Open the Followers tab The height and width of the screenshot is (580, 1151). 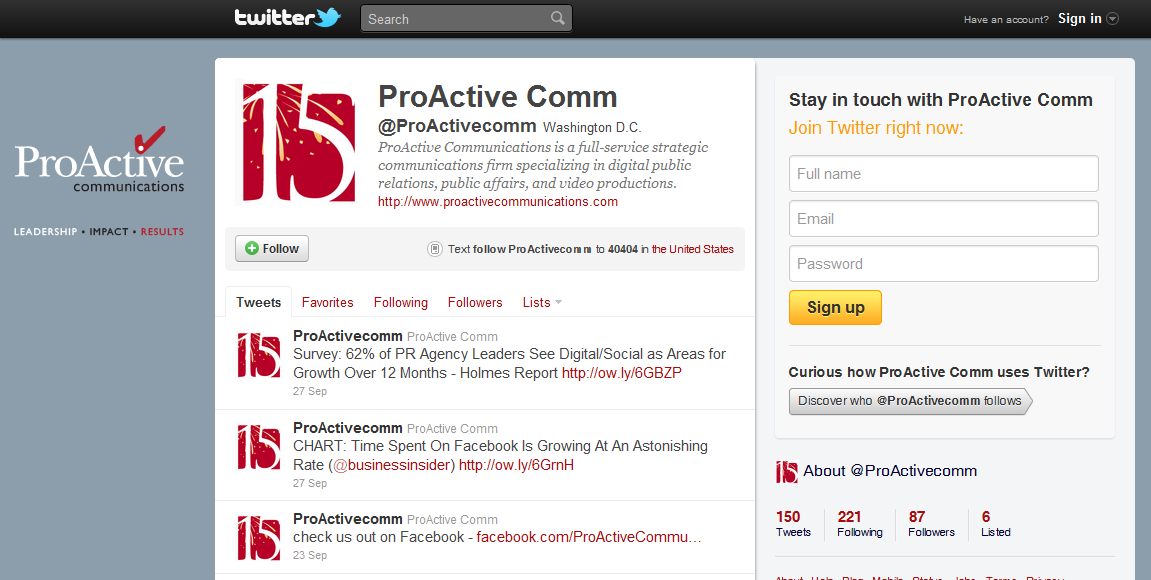pos(475,302)
